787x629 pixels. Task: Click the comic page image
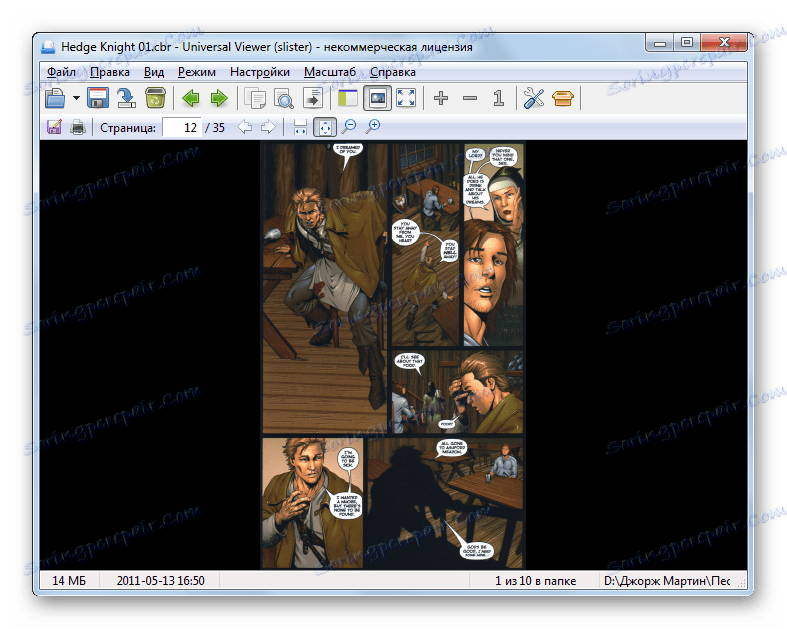click(x=392, y=355)
